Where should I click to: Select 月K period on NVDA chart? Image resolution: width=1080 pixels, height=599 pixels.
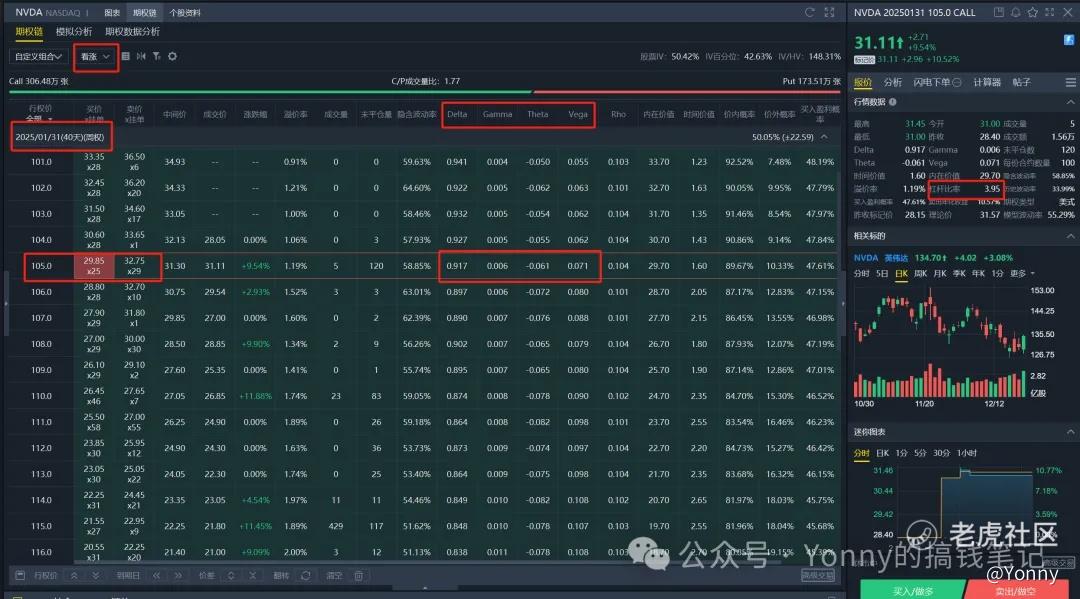(939, 273)
